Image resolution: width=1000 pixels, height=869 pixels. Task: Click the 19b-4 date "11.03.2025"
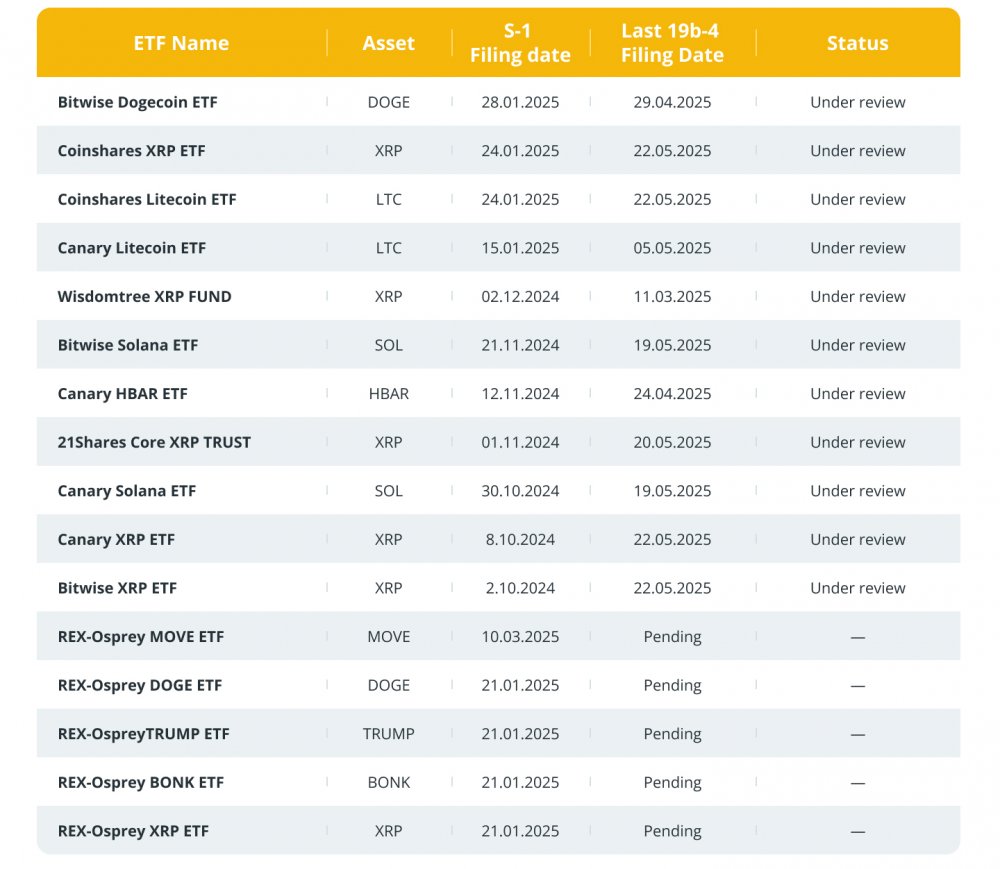click(x=672, y=296)
